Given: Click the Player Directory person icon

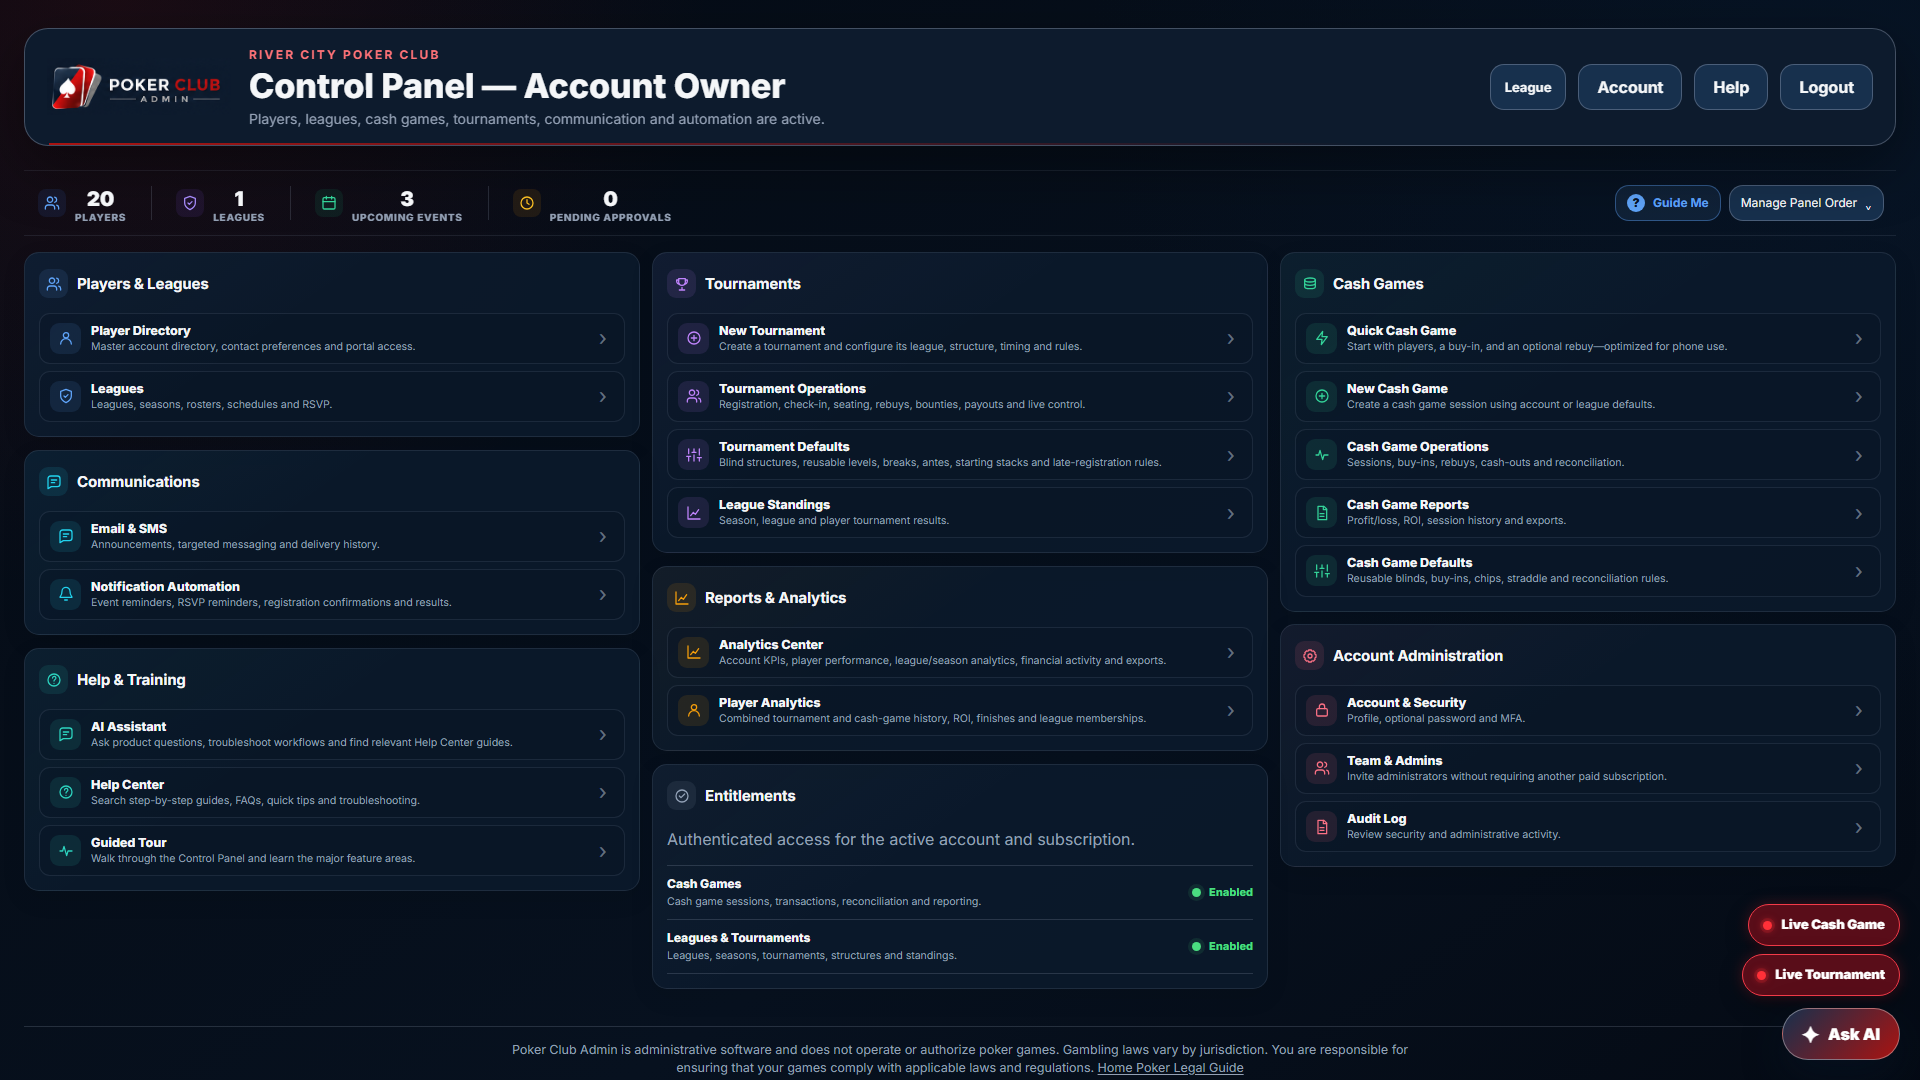Looking at the screenshot, I should click(66, 339).
